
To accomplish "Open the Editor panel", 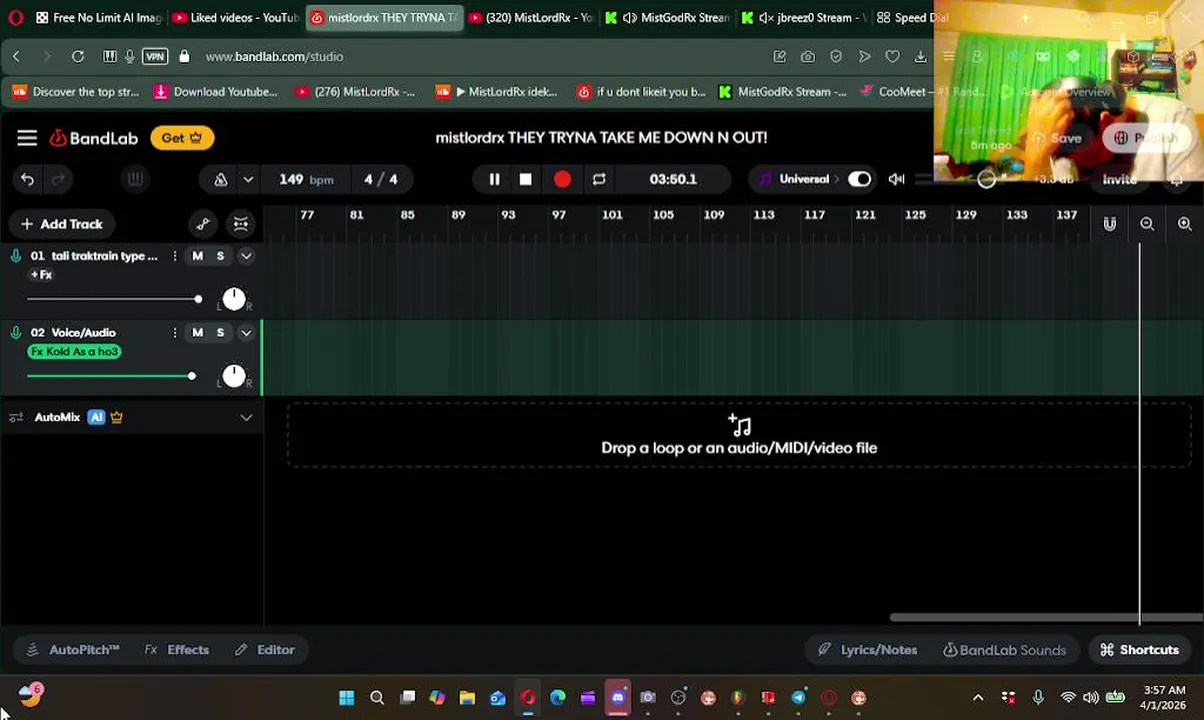I will [265, 650].
